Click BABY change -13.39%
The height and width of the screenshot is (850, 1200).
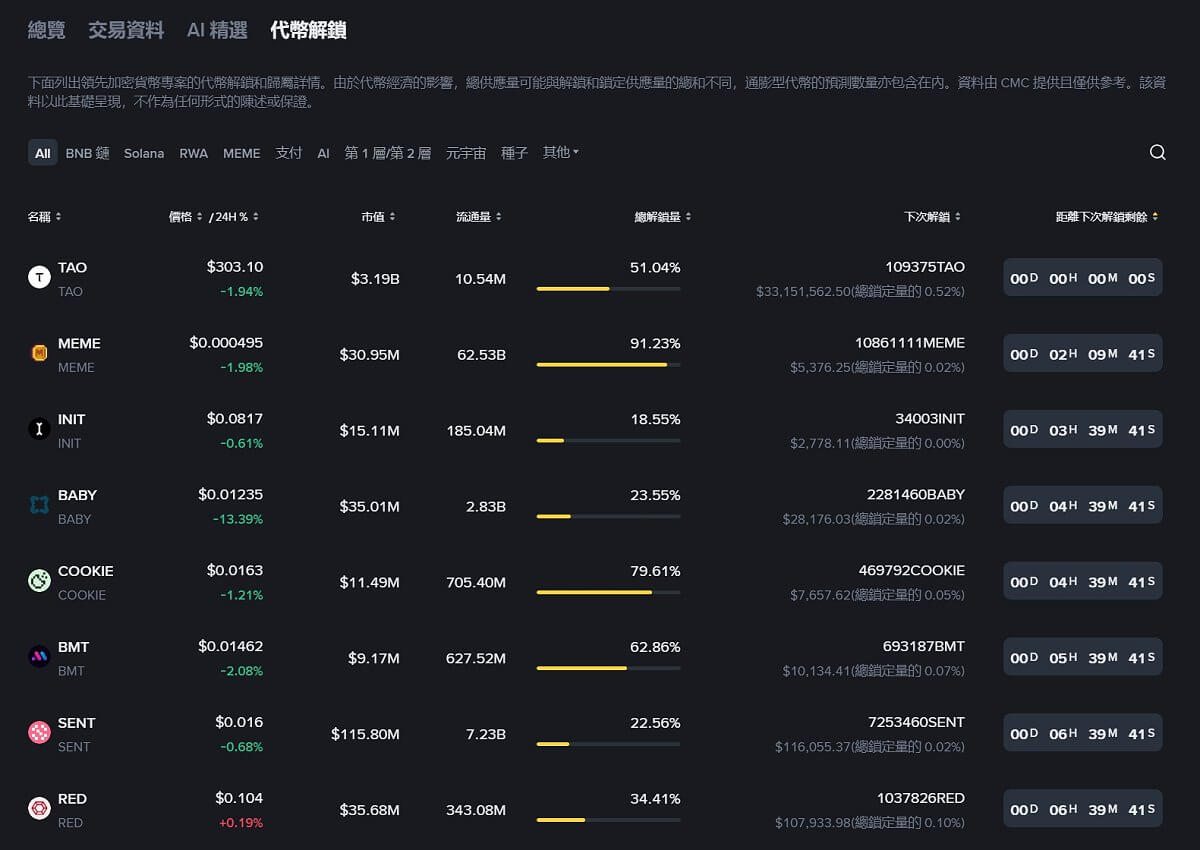coord(238,519)
